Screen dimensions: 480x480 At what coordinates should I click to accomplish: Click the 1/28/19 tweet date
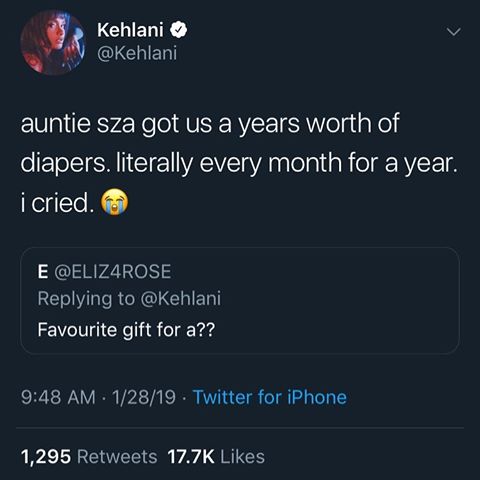pos(144,397)
